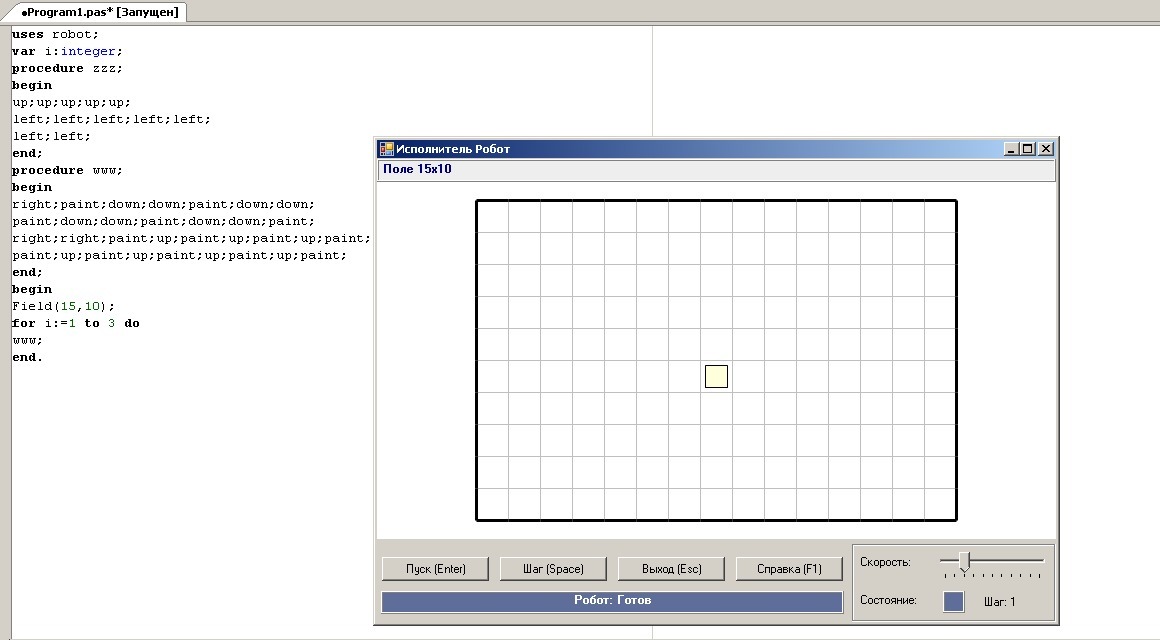This screenshot has width=1160, height=640.
Task: Click the 'for i:=1 to 3 do' line
Action: [75, 323]
